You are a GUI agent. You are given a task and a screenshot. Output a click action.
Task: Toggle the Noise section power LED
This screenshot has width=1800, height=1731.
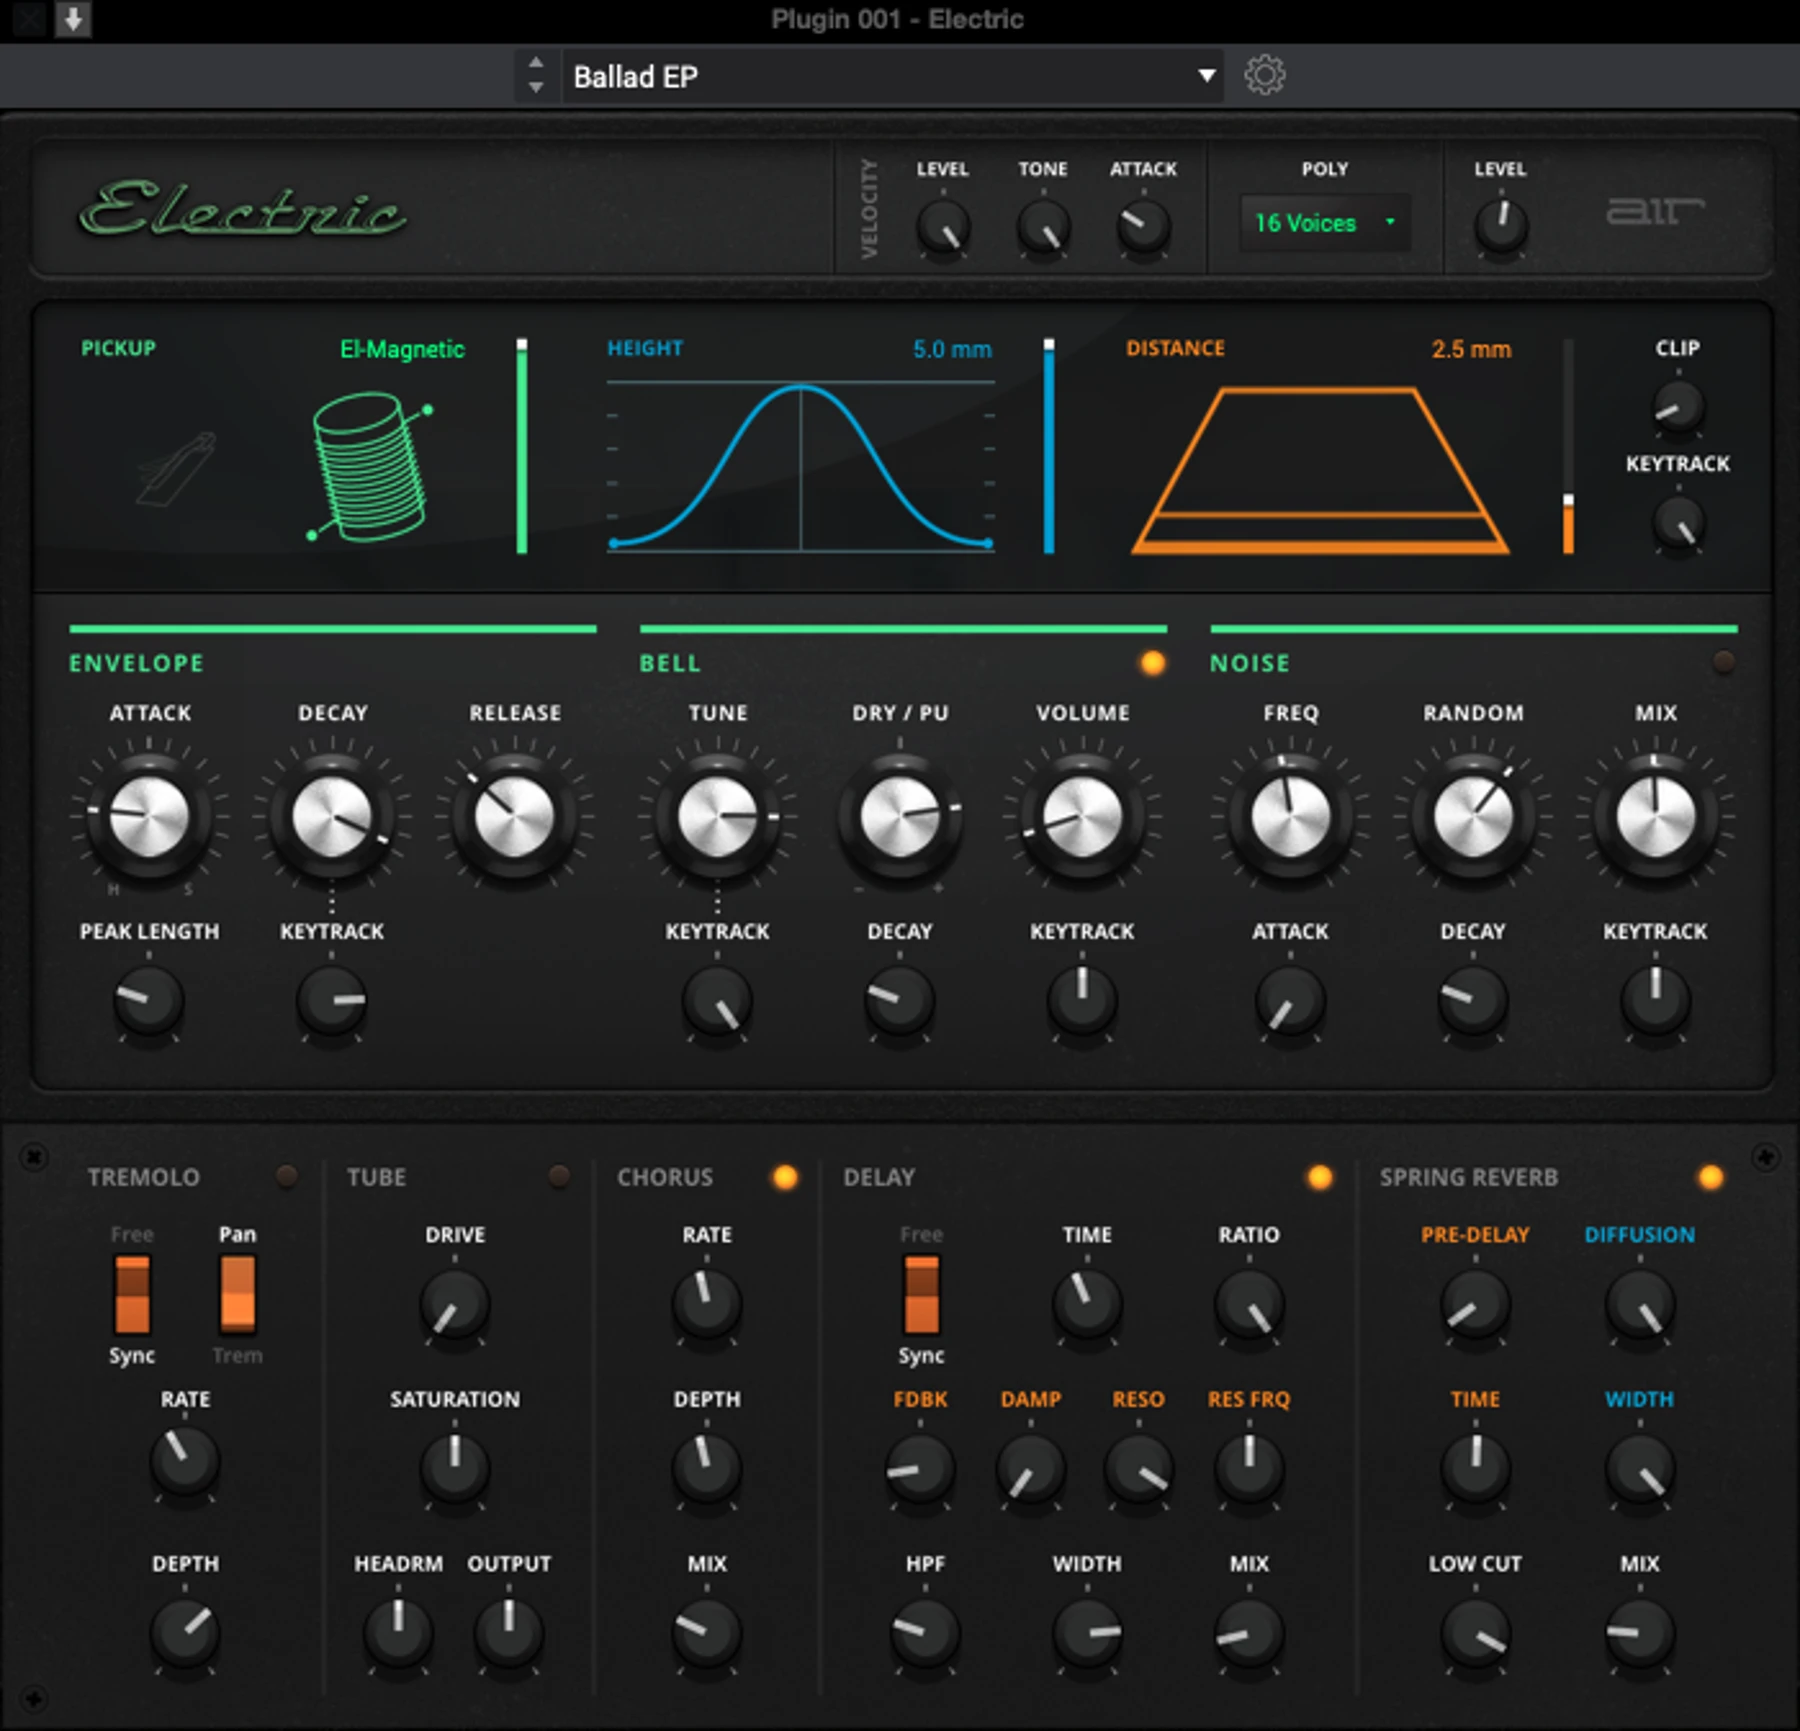pyautogui.click(x=1724, y=661)
